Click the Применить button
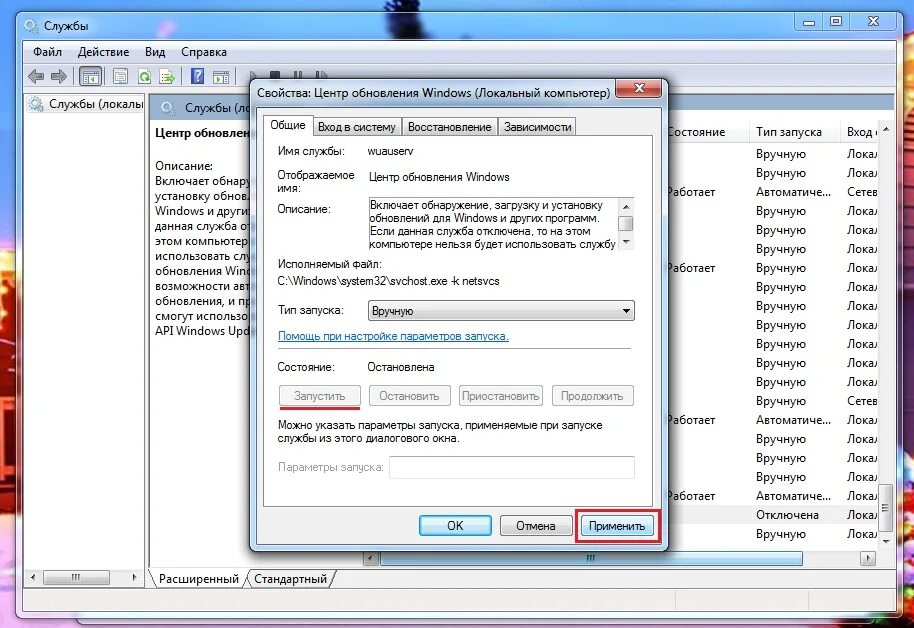This screenshot has height=628, width=914. [x=617, y=525]
